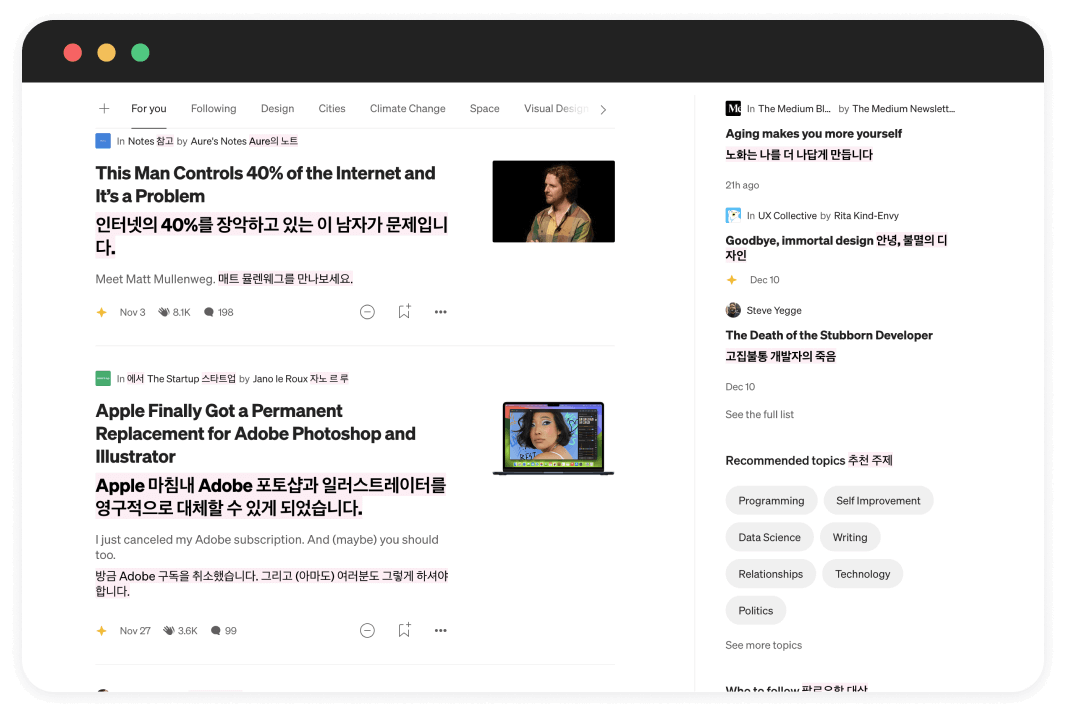Open comments icon showing 198 responses
Image resolution: width=1066 pixels, height=716 pixels.
[209, 312]
